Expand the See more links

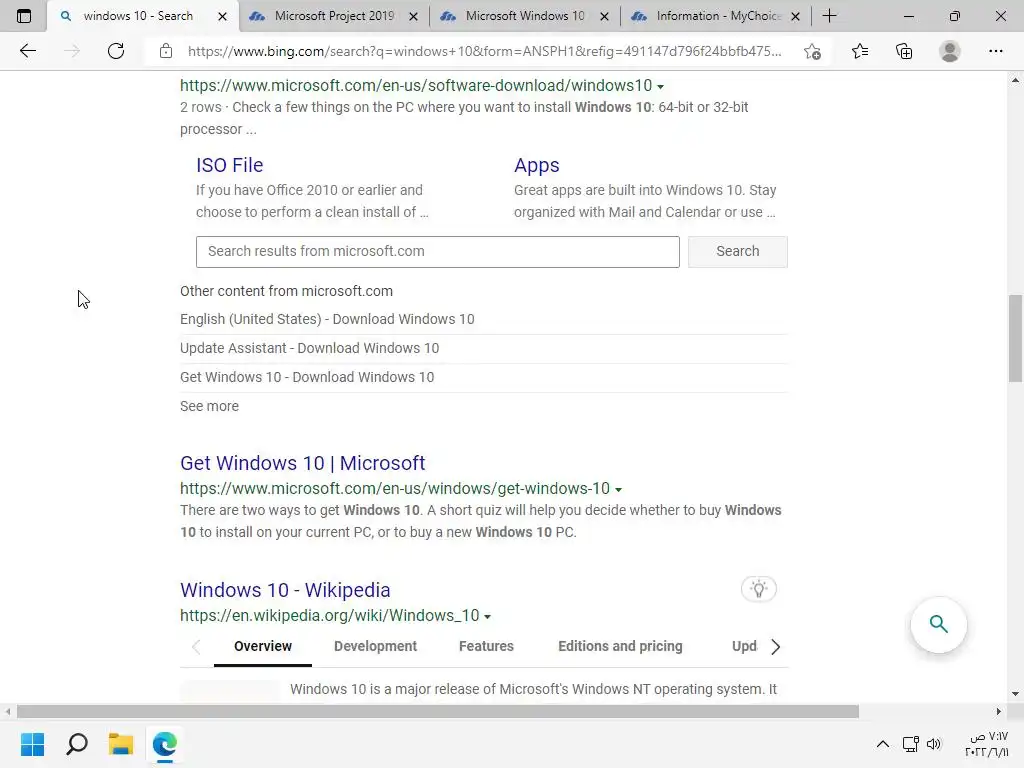click(210, 406)
